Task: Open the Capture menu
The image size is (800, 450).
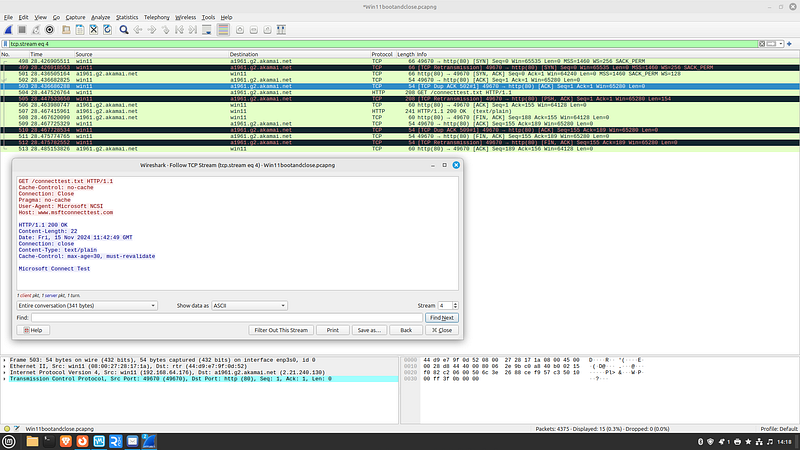Action: [76, 17]
